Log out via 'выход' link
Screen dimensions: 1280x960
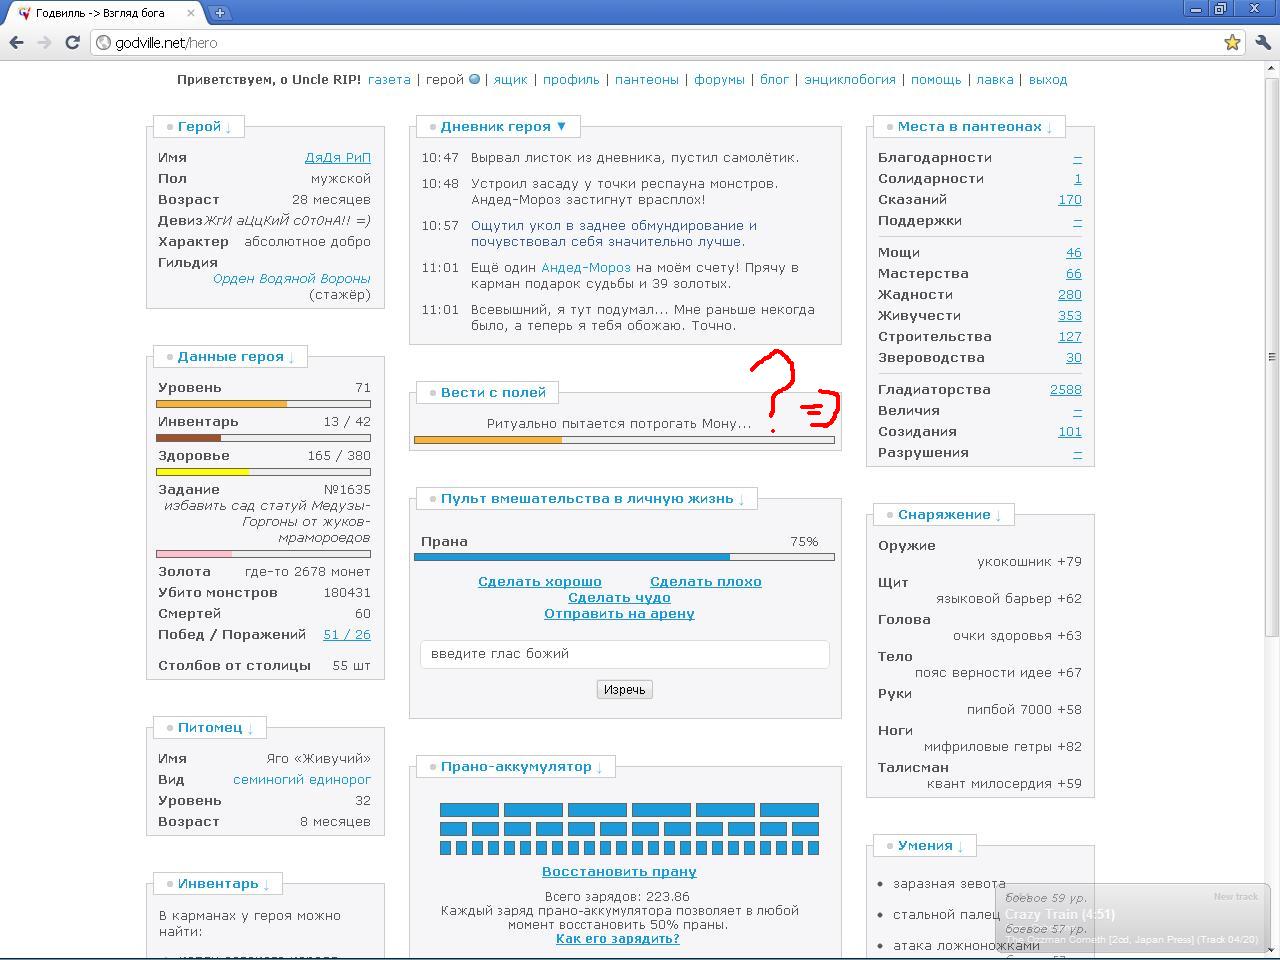[x=1048, y=80]
